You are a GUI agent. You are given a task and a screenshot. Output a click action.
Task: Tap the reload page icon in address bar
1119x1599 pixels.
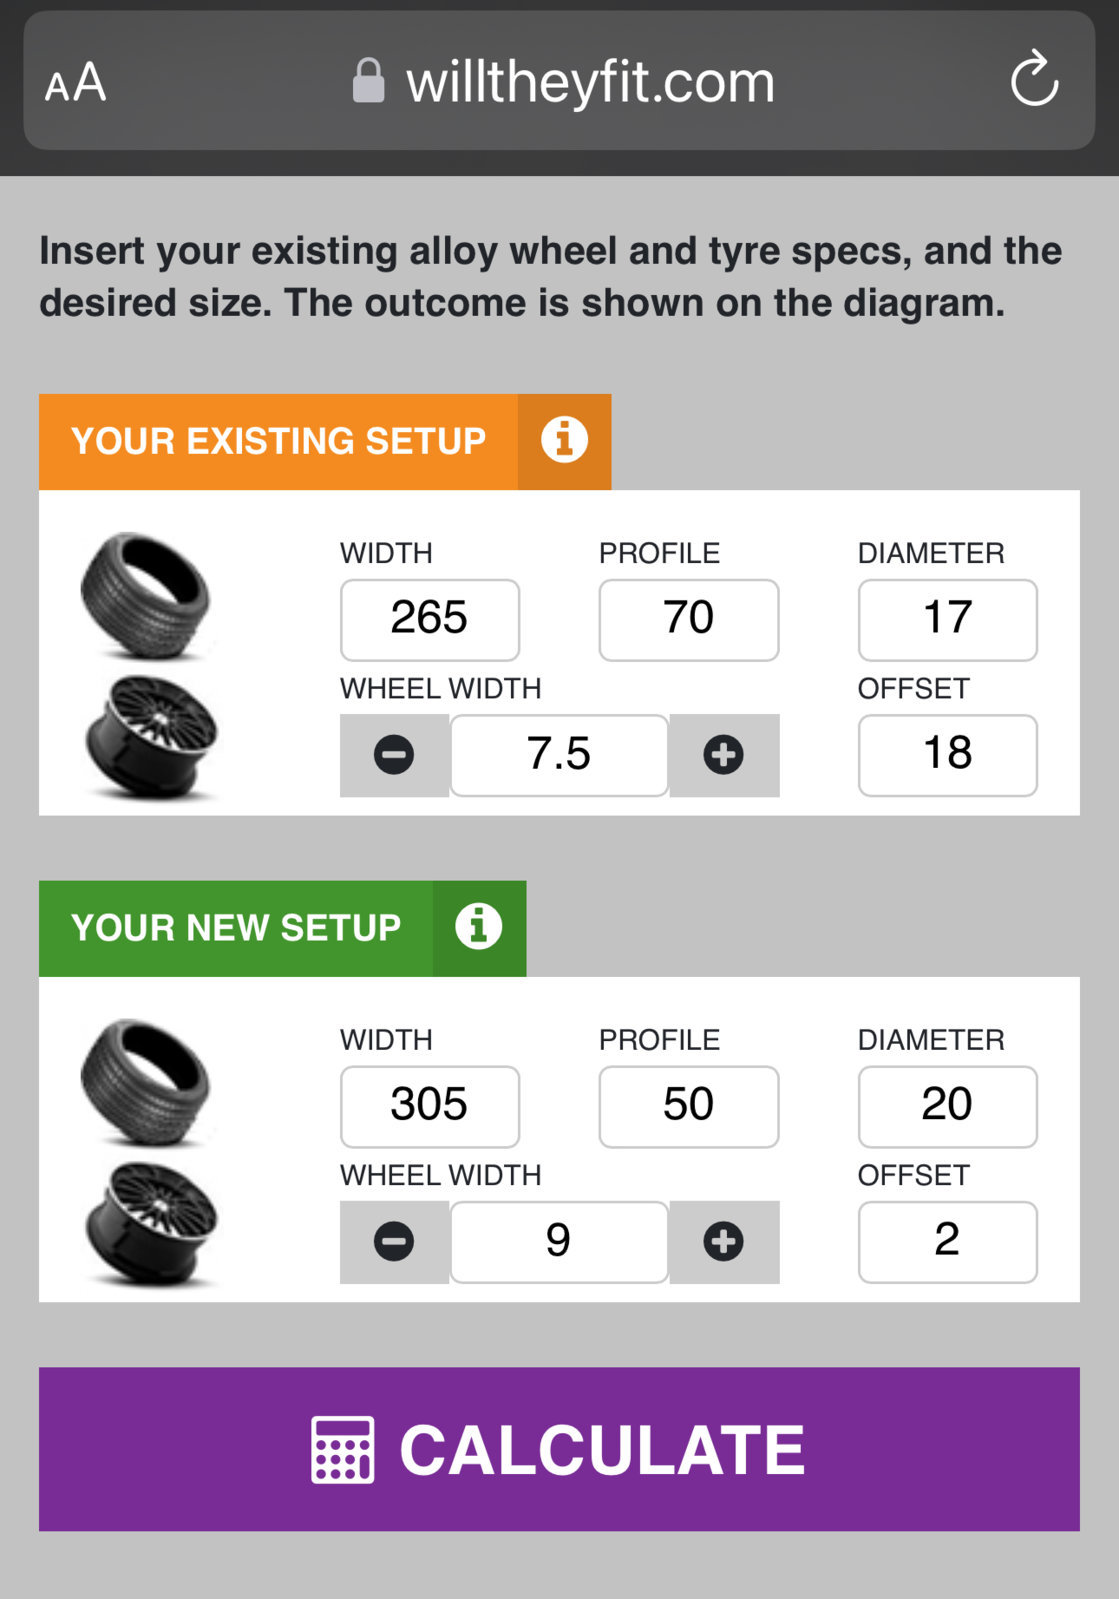pos(1034,79)
